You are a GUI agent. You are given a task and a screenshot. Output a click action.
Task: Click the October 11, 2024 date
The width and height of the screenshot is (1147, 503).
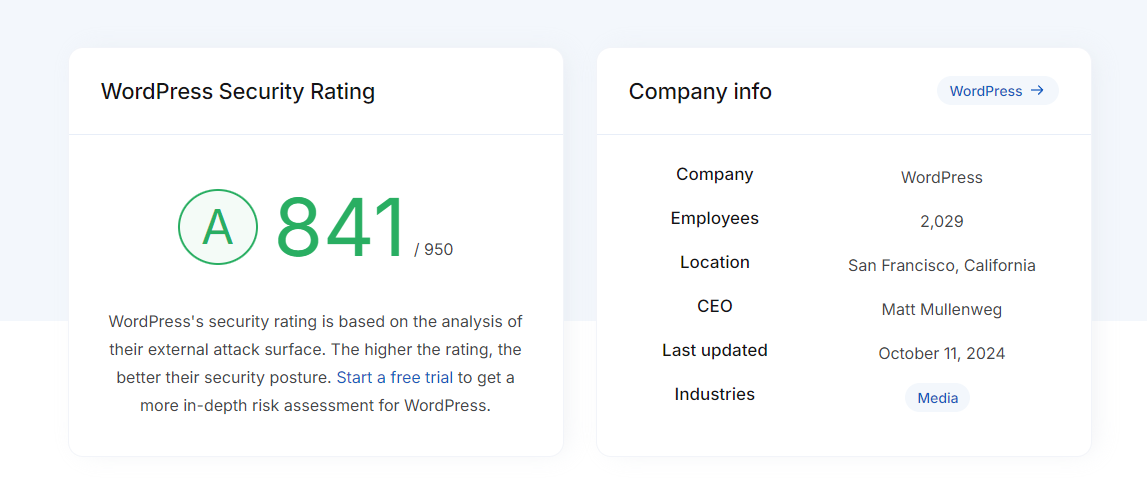point(941,354)
